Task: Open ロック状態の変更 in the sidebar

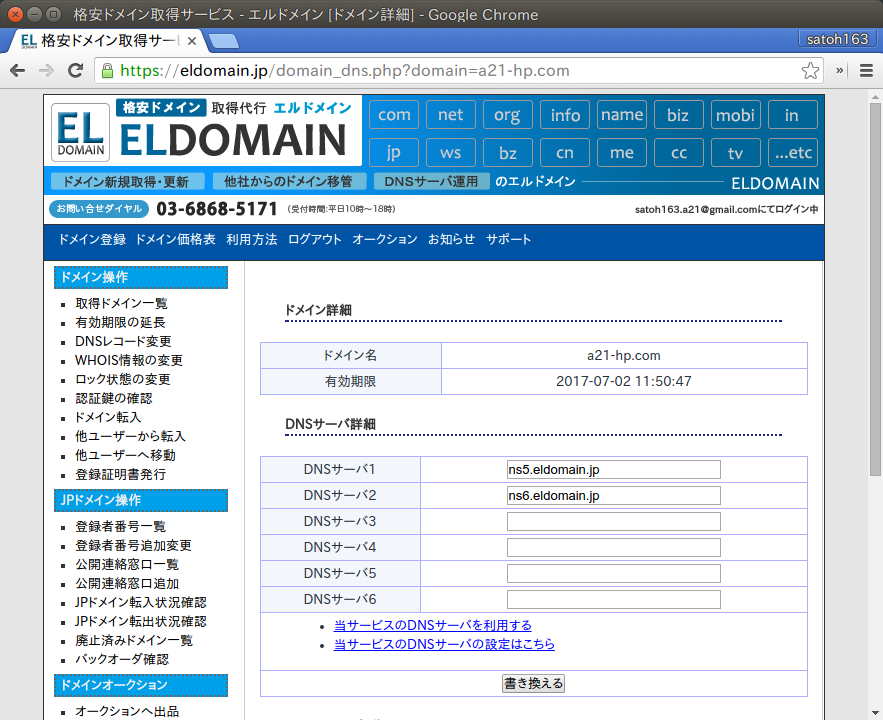Action: click(x=123, y=379)
